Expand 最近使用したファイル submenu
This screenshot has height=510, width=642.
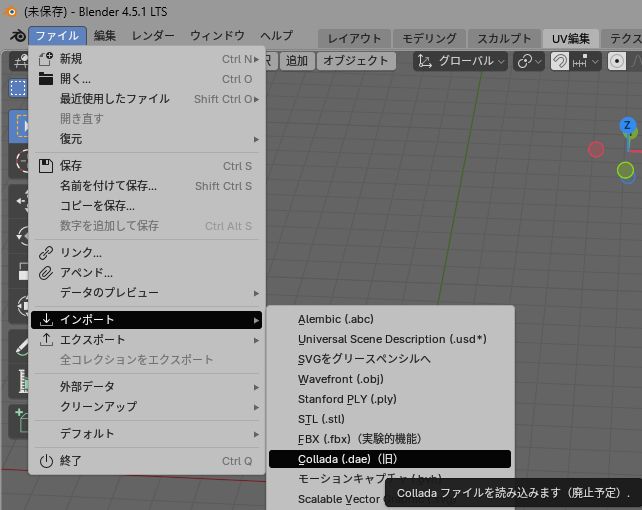click(147, 99)
